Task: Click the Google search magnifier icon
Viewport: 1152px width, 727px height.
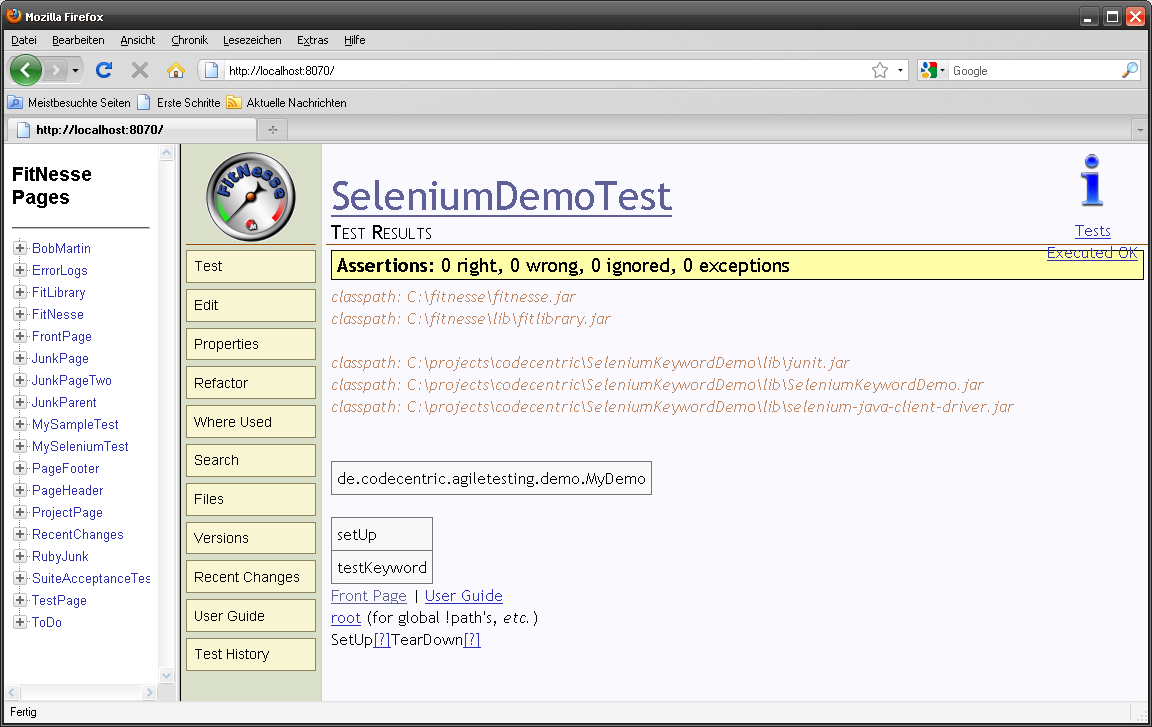Action: (x=1130, y=70)
